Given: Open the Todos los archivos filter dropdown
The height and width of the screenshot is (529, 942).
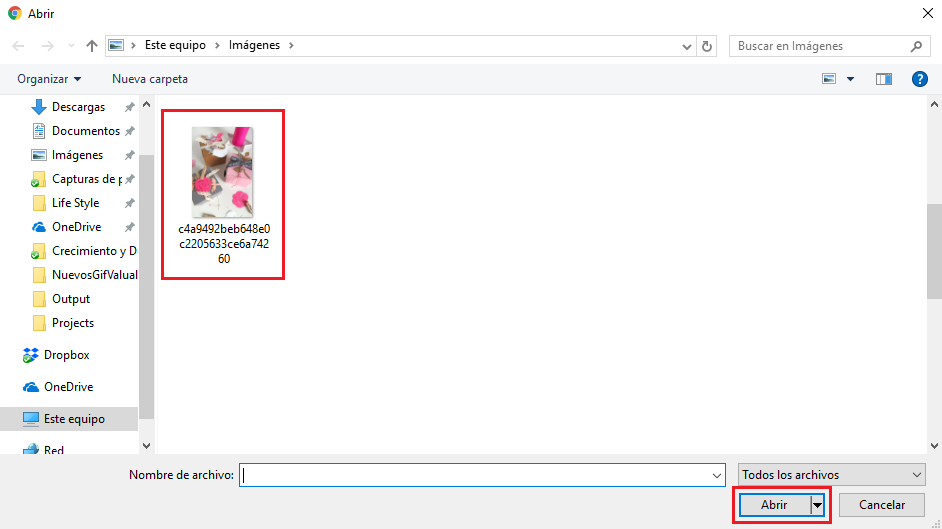Looking at the screenshot, I should click(831, 475).
